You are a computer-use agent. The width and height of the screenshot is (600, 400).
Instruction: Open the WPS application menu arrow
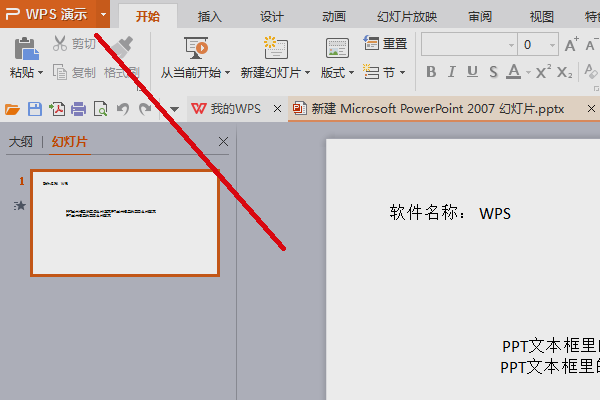pos(103,15)
